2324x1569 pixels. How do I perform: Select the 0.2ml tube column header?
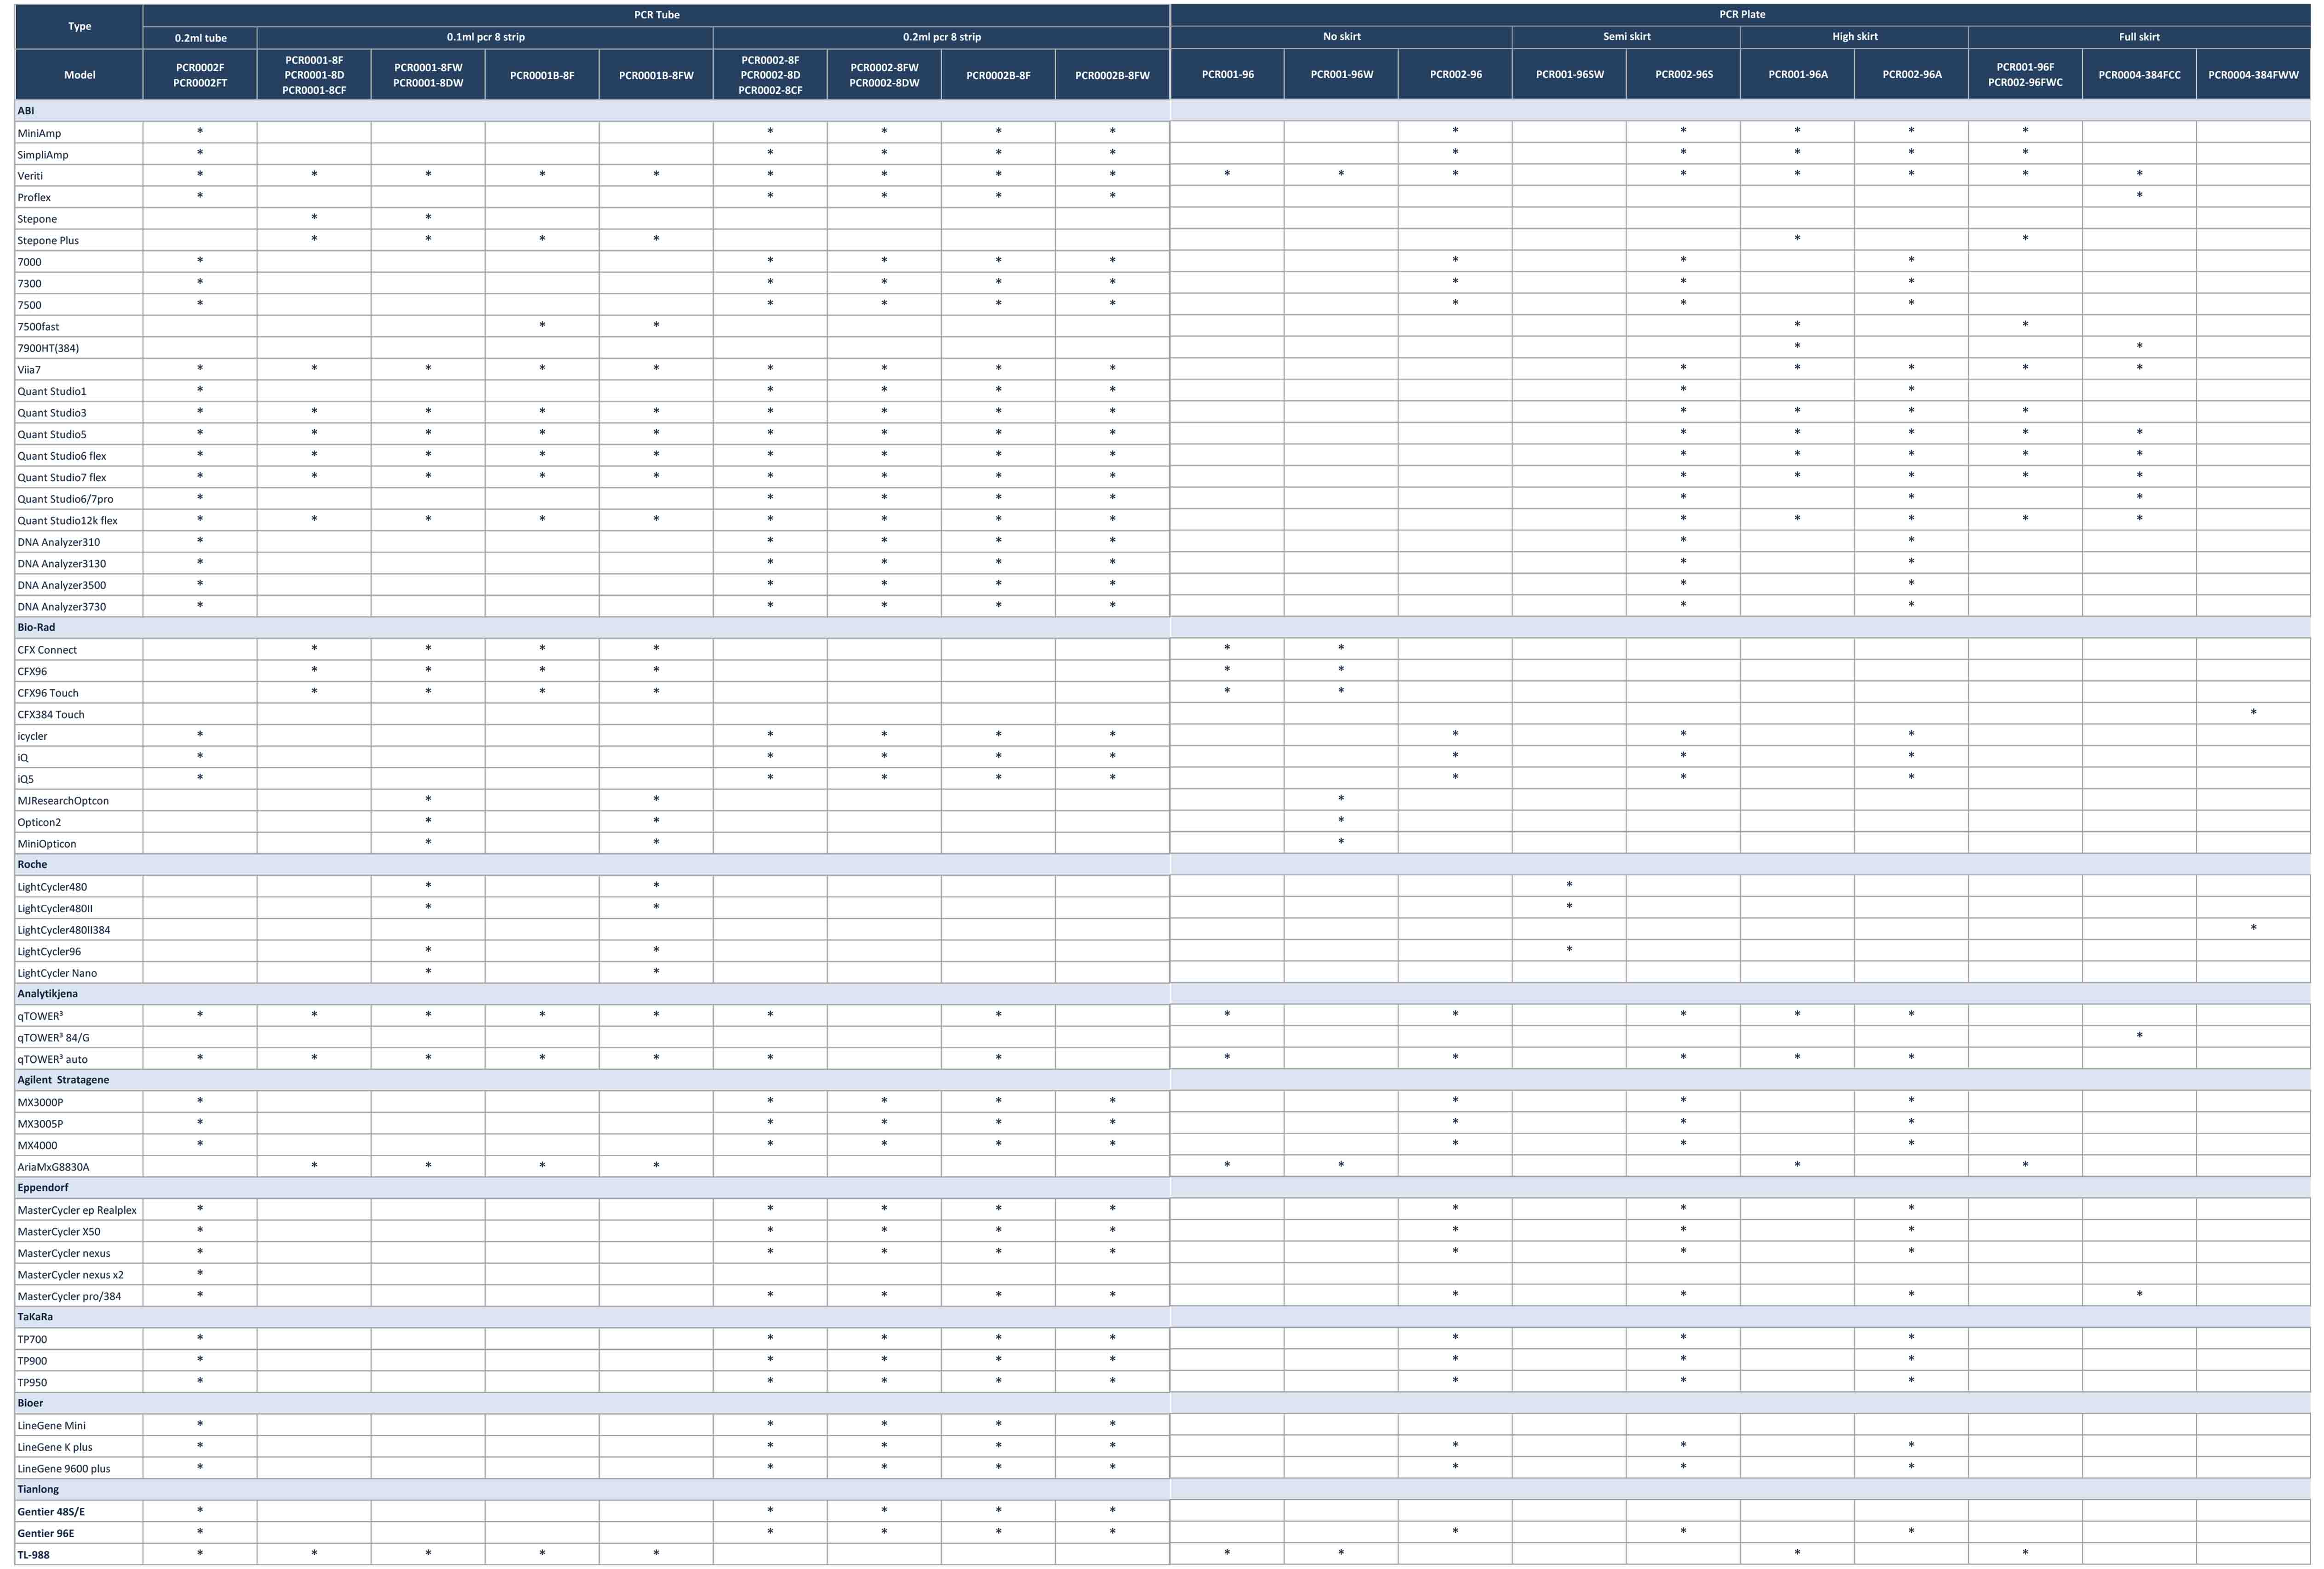tap(200, 38)
